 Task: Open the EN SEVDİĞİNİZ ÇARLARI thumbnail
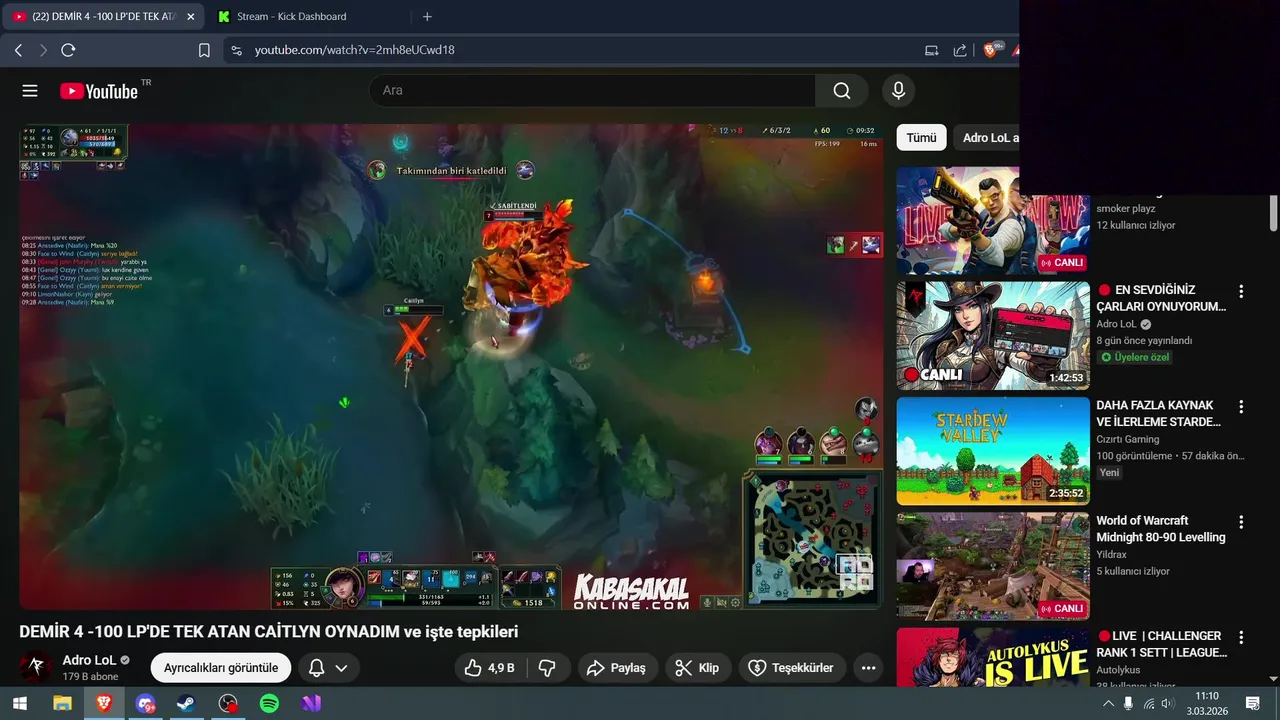pyautogui.click(x=993, y=335)
